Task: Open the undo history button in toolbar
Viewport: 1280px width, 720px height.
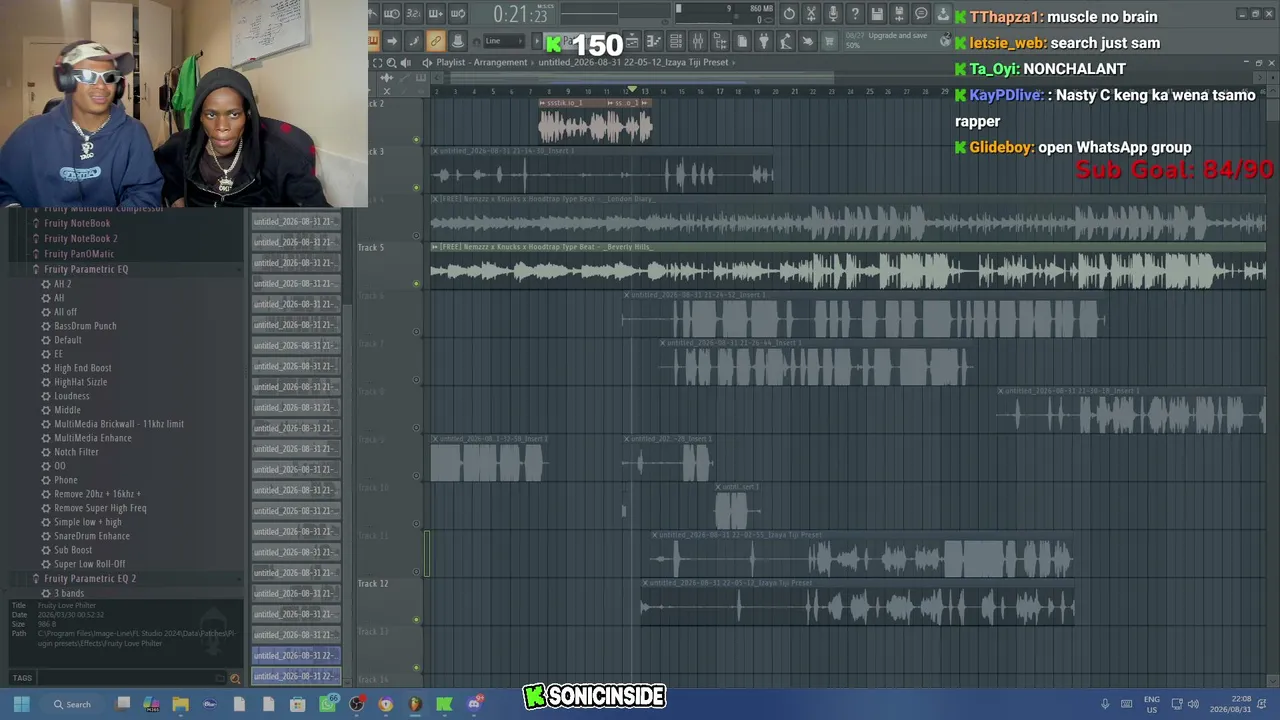Action: (789, 14)
